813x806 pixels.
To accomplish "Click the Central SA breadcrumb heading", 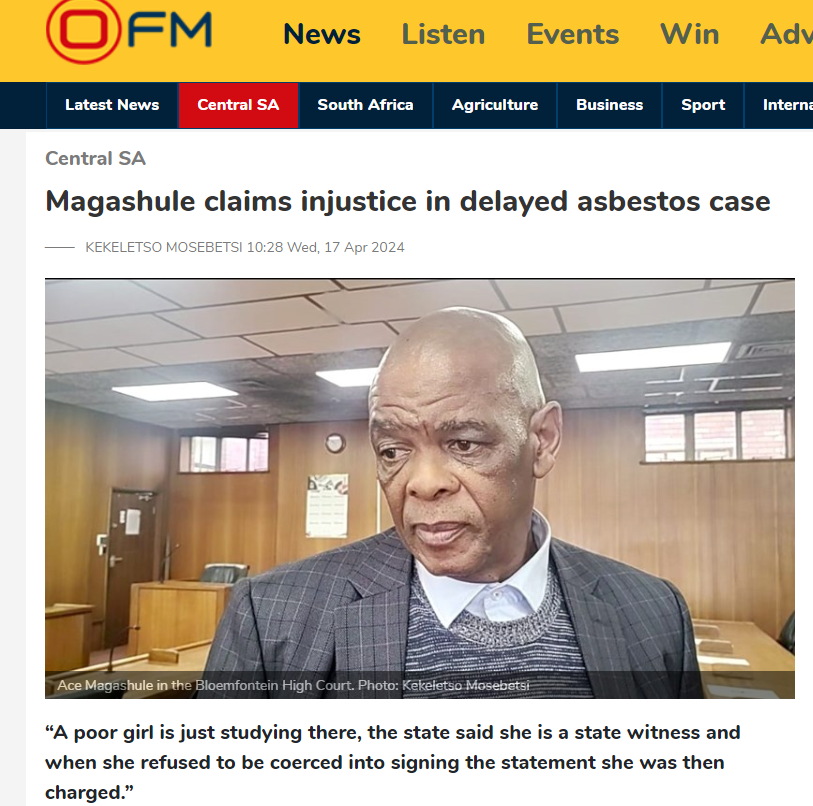I will click(x=95, y=158).
